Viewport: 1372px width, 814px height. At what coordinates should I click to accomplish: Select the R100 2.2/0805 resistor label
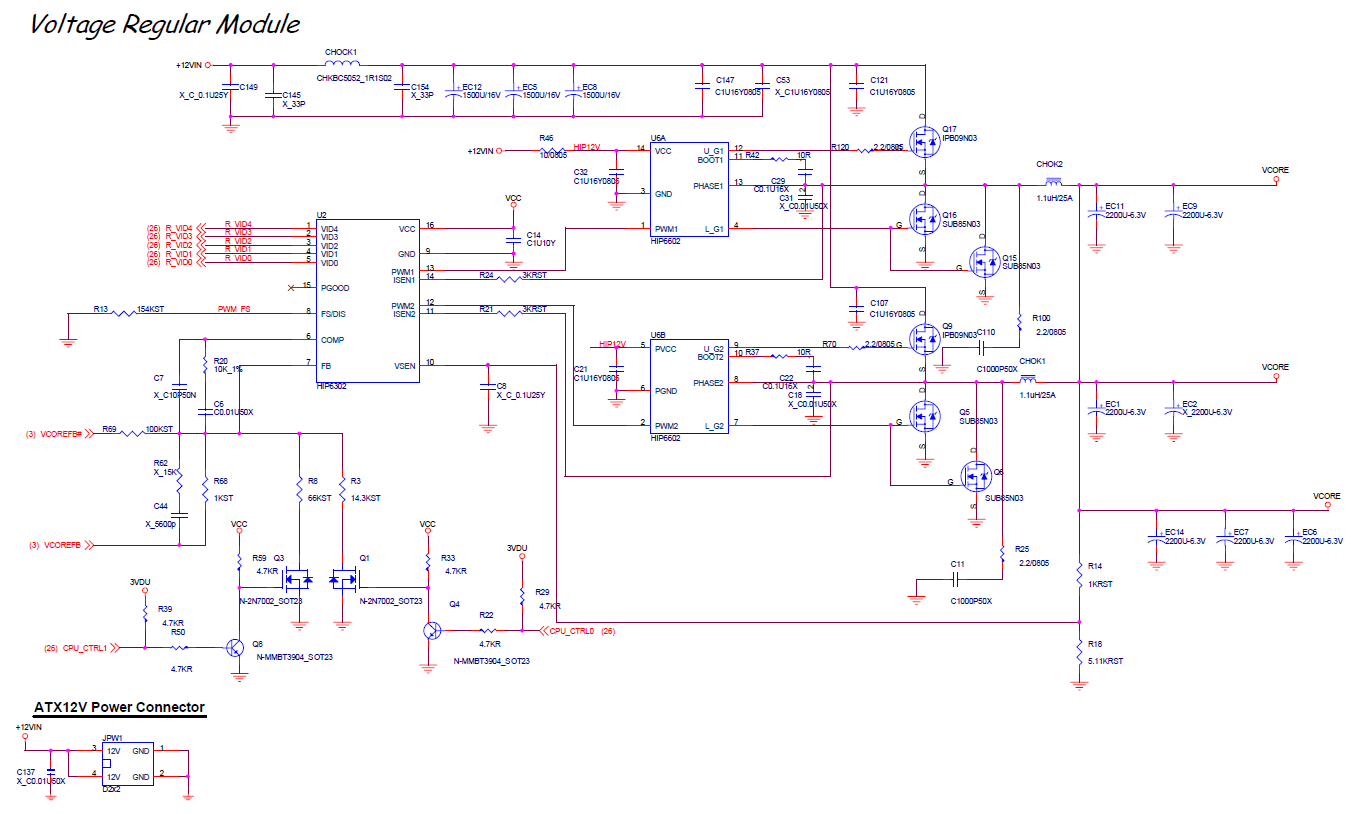1048,324
